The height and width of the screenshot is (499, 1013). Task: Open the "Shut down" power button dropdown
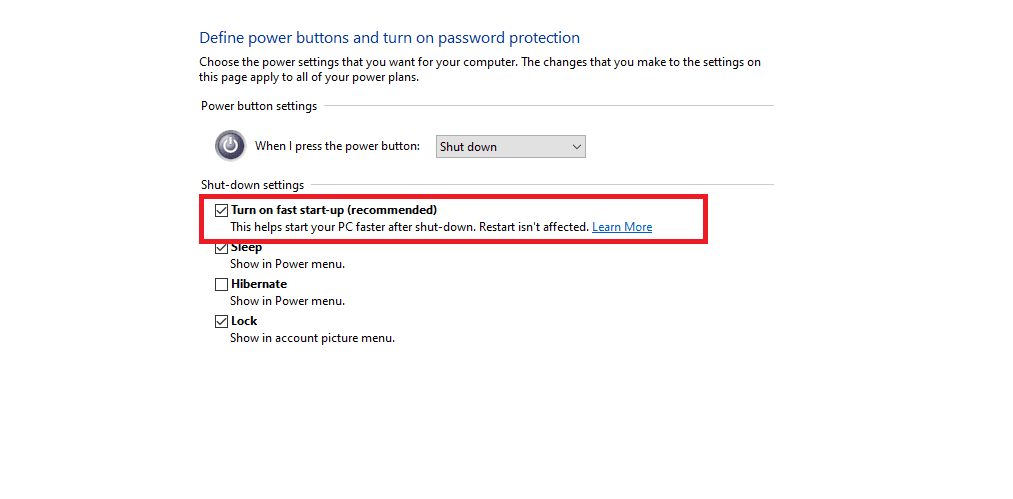(x=510, y=147)
